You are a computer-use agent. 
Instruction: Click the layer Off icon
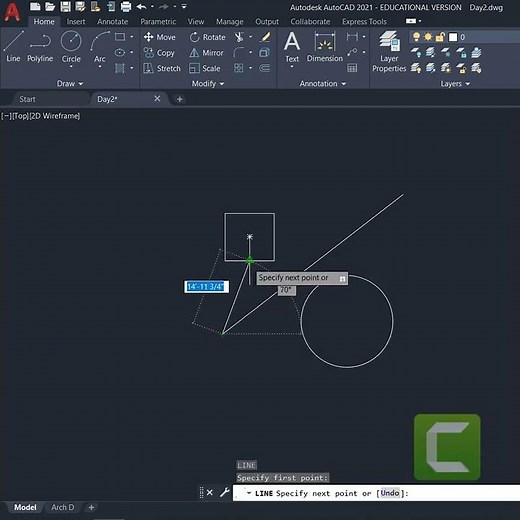pos(416,52)
